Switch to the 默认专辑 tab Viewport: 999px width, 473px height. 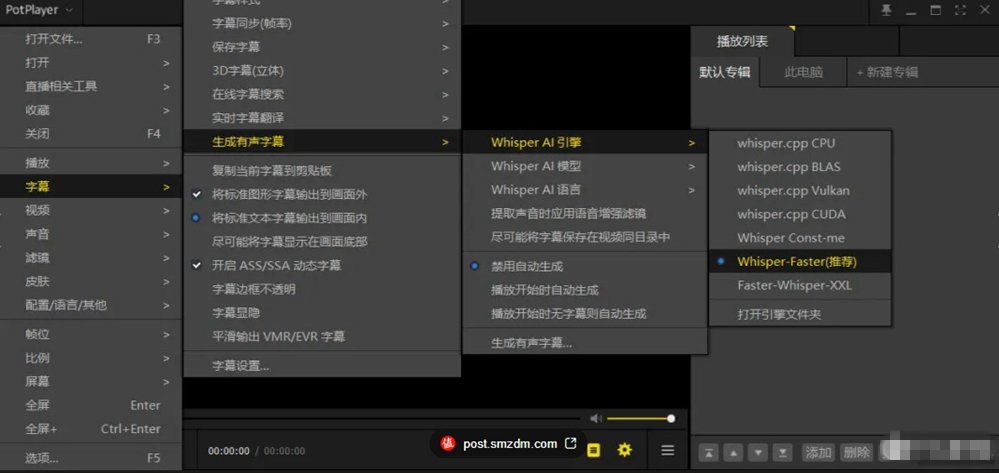pos(724,72)
